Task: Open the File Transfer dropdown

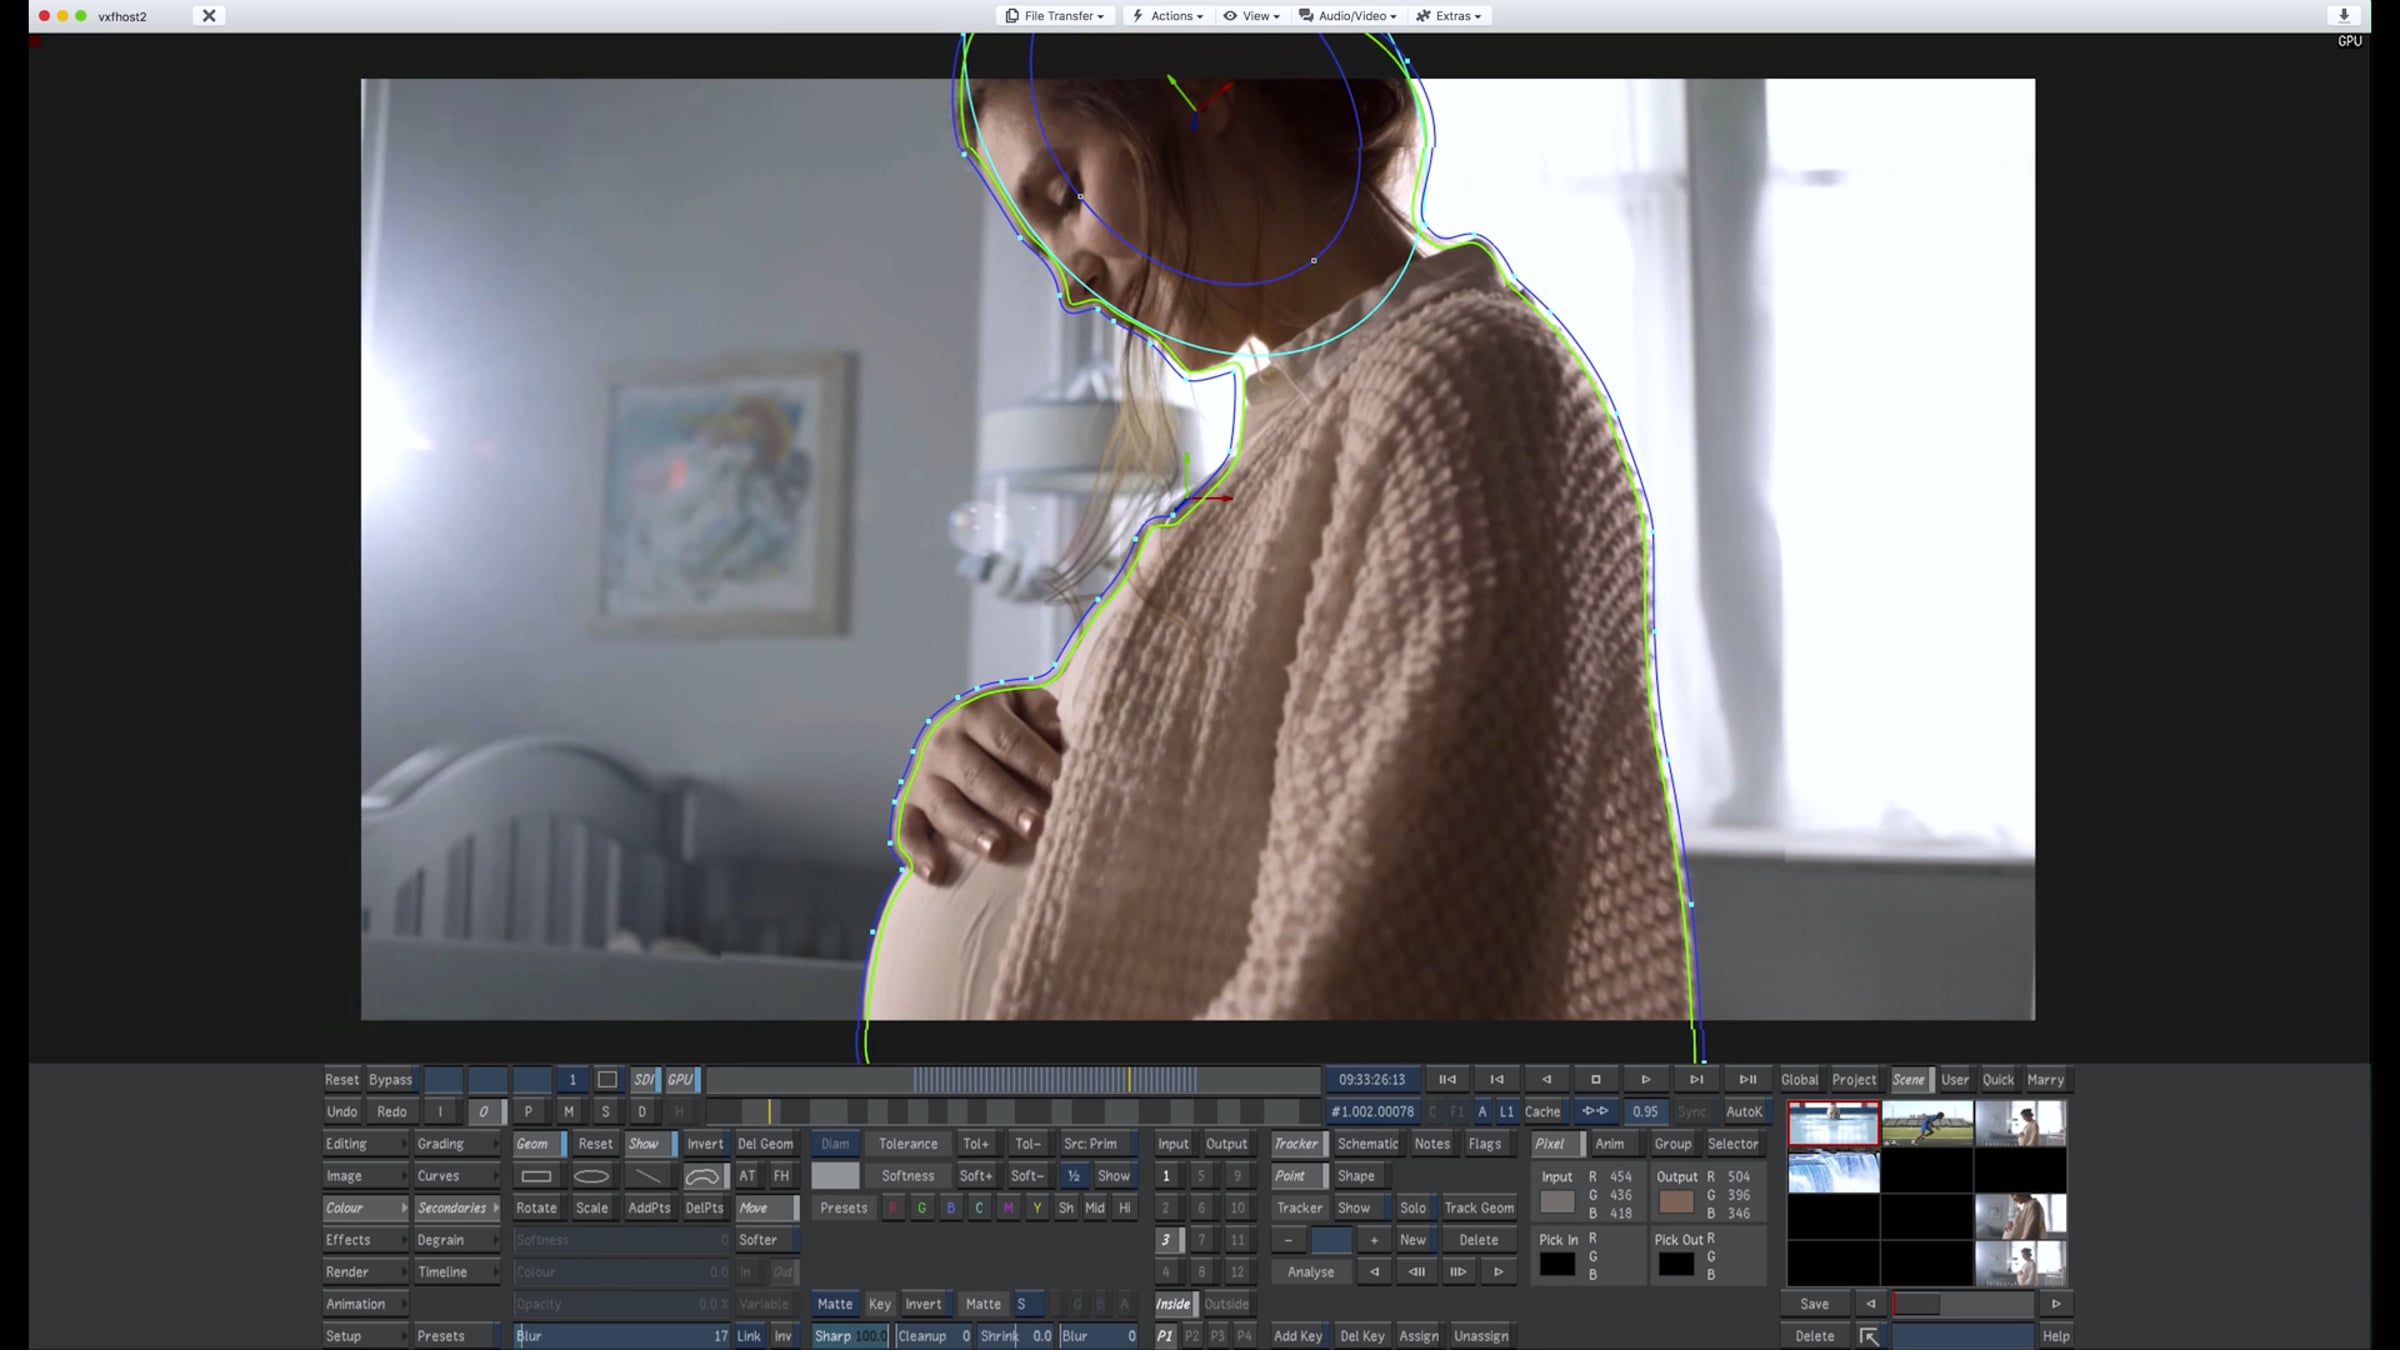Action: (1055, 16)
